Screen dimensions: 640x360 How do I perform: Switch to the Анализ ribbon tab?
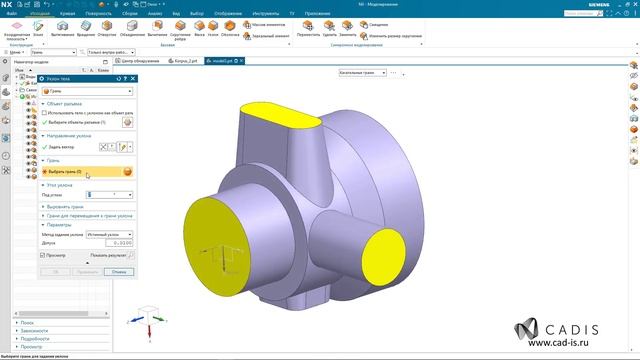point(155,13)
